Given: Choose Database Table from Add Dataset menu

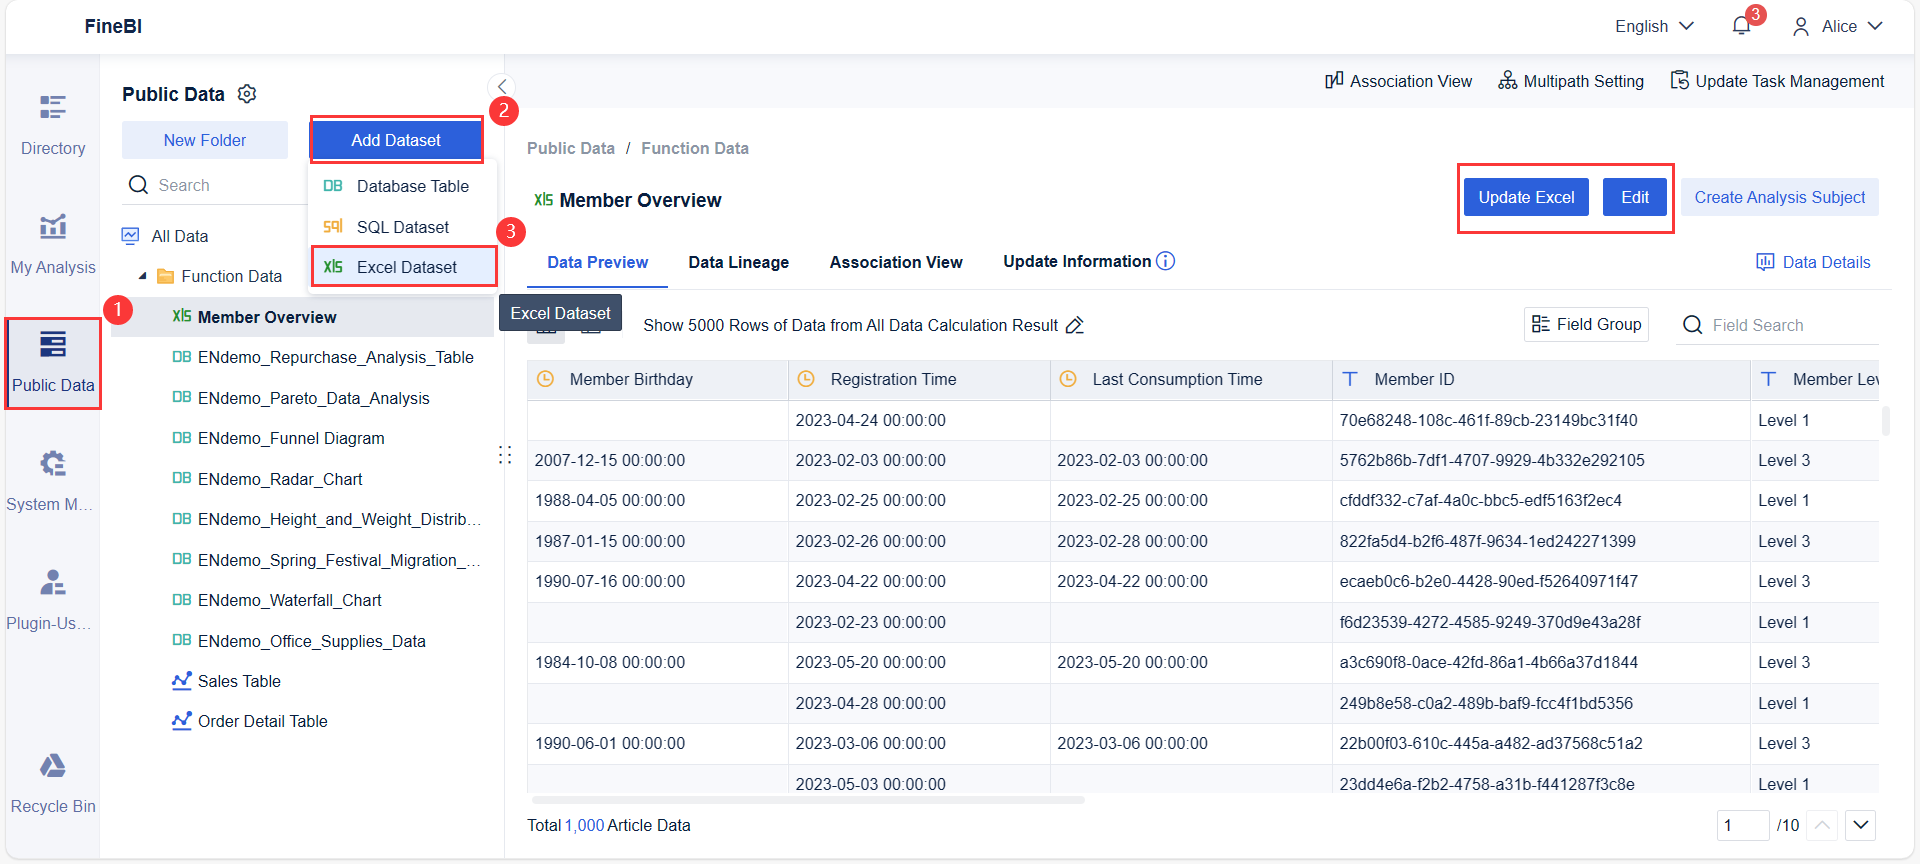Looking at the screenshot, I should coord(403,186).
